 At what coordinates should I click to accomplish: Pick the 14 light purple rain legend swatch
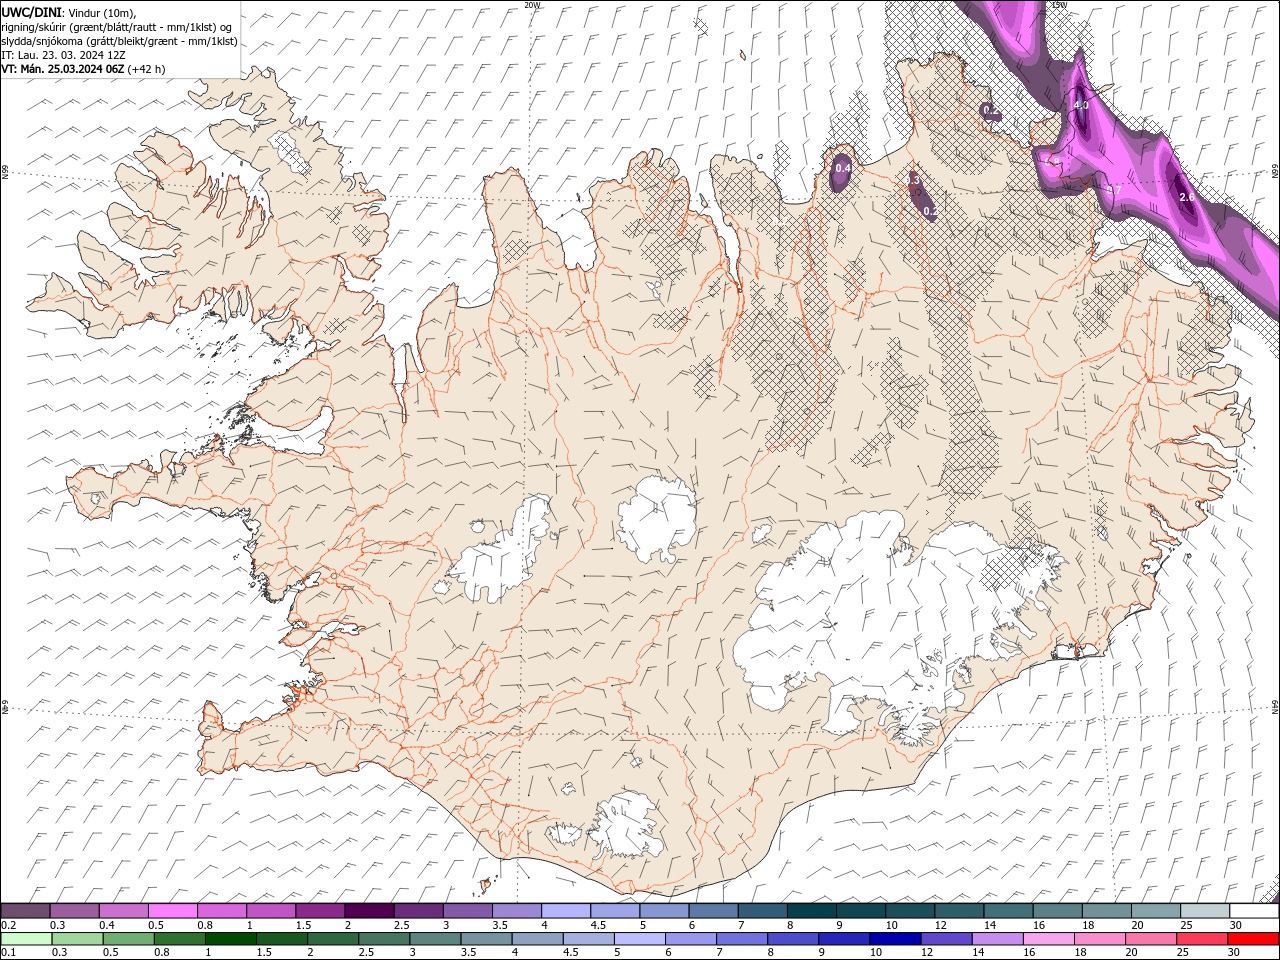[996, 939]
